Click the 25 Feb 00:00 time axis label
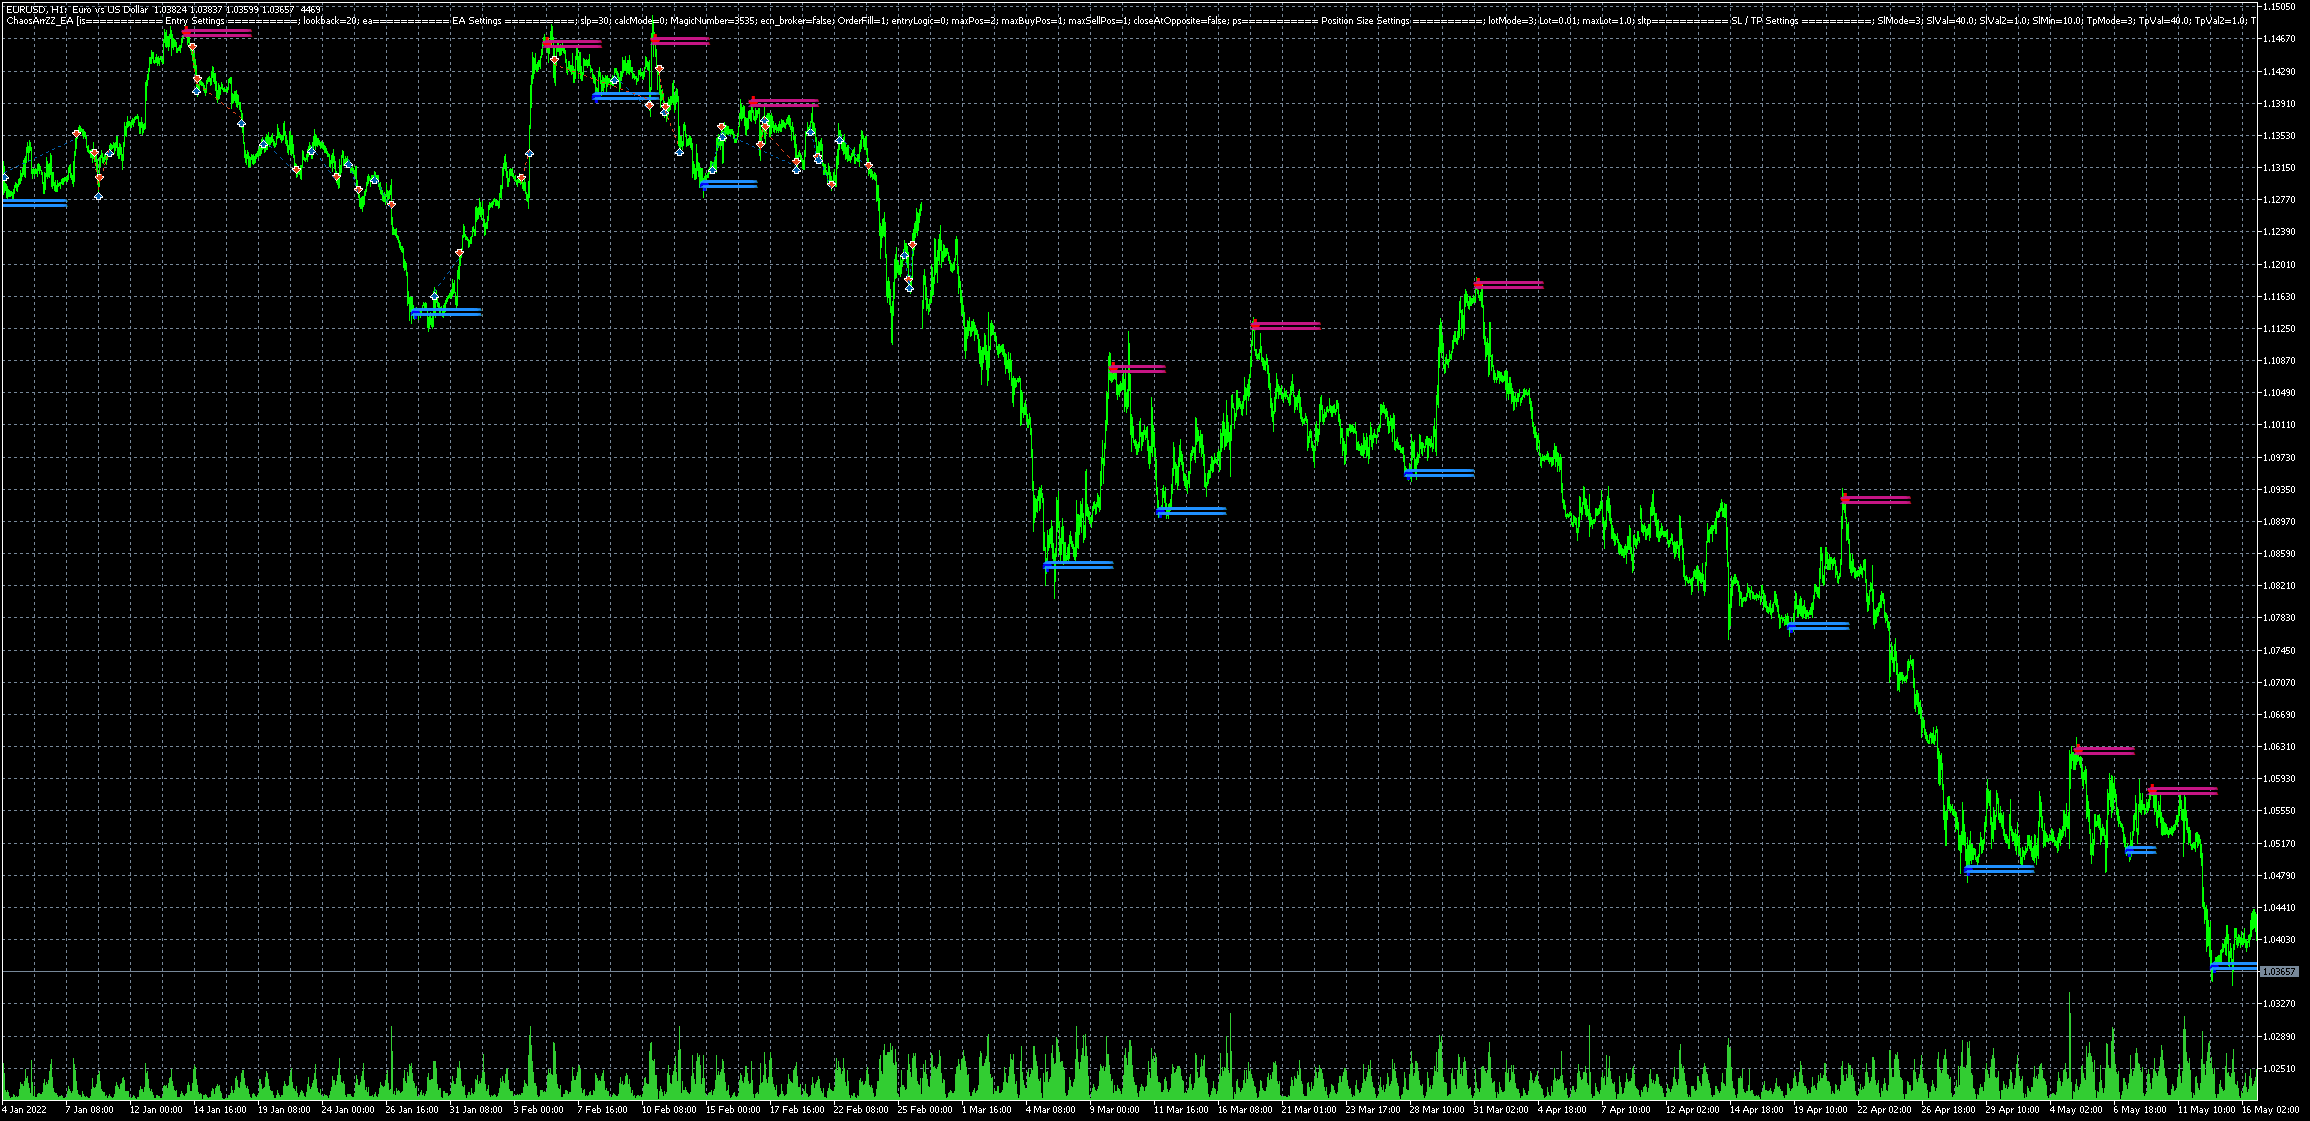The image size is (2310, 1121). pos(925,1109)
